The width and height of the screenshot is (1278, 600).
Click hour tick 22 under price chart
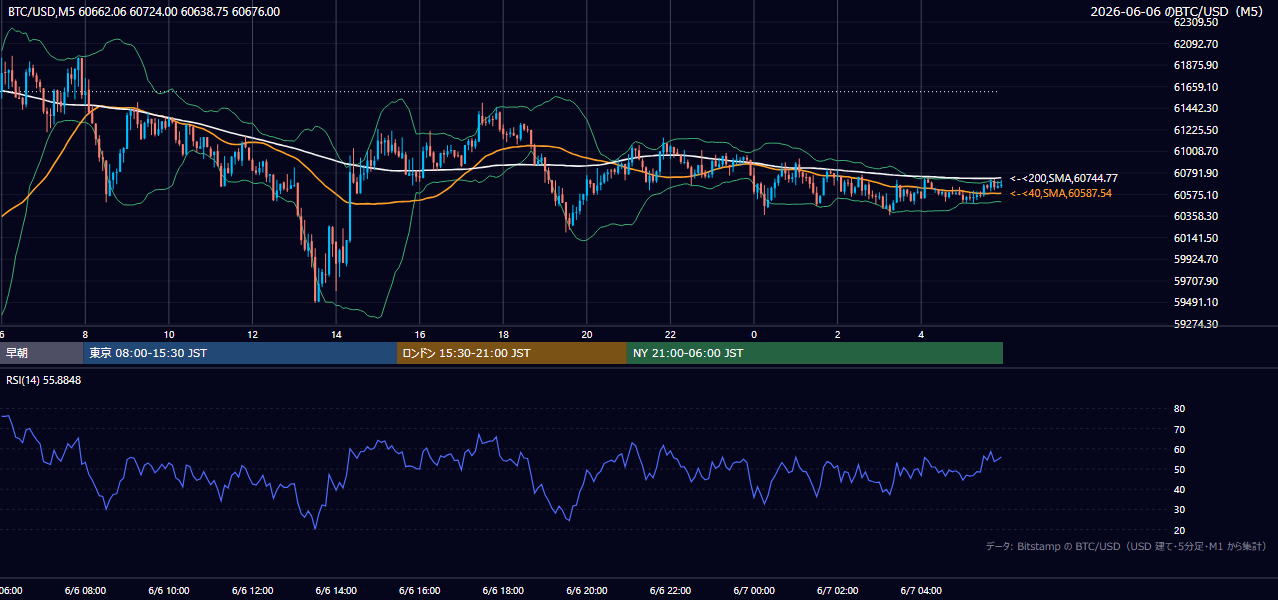(670, 334)
